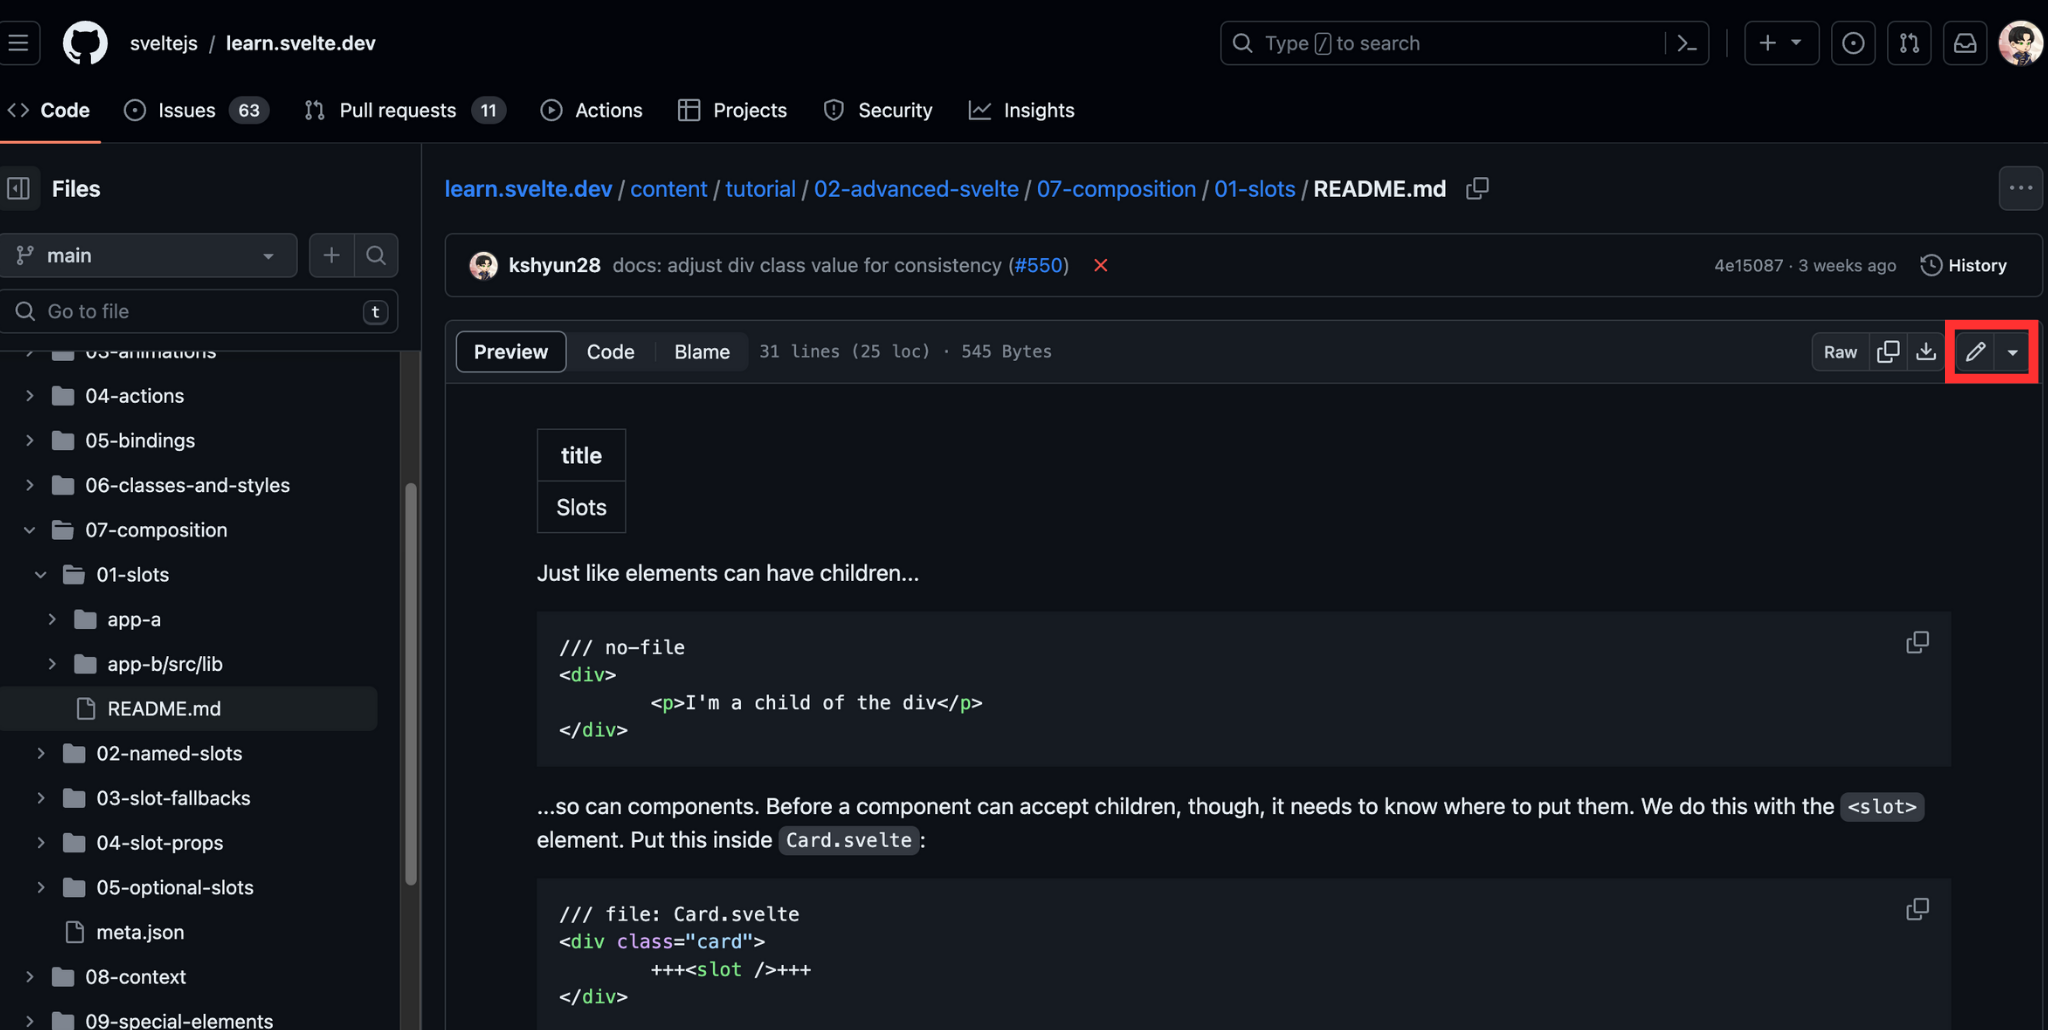Open the more options ellipsis icon

[x=2019, y=188]
